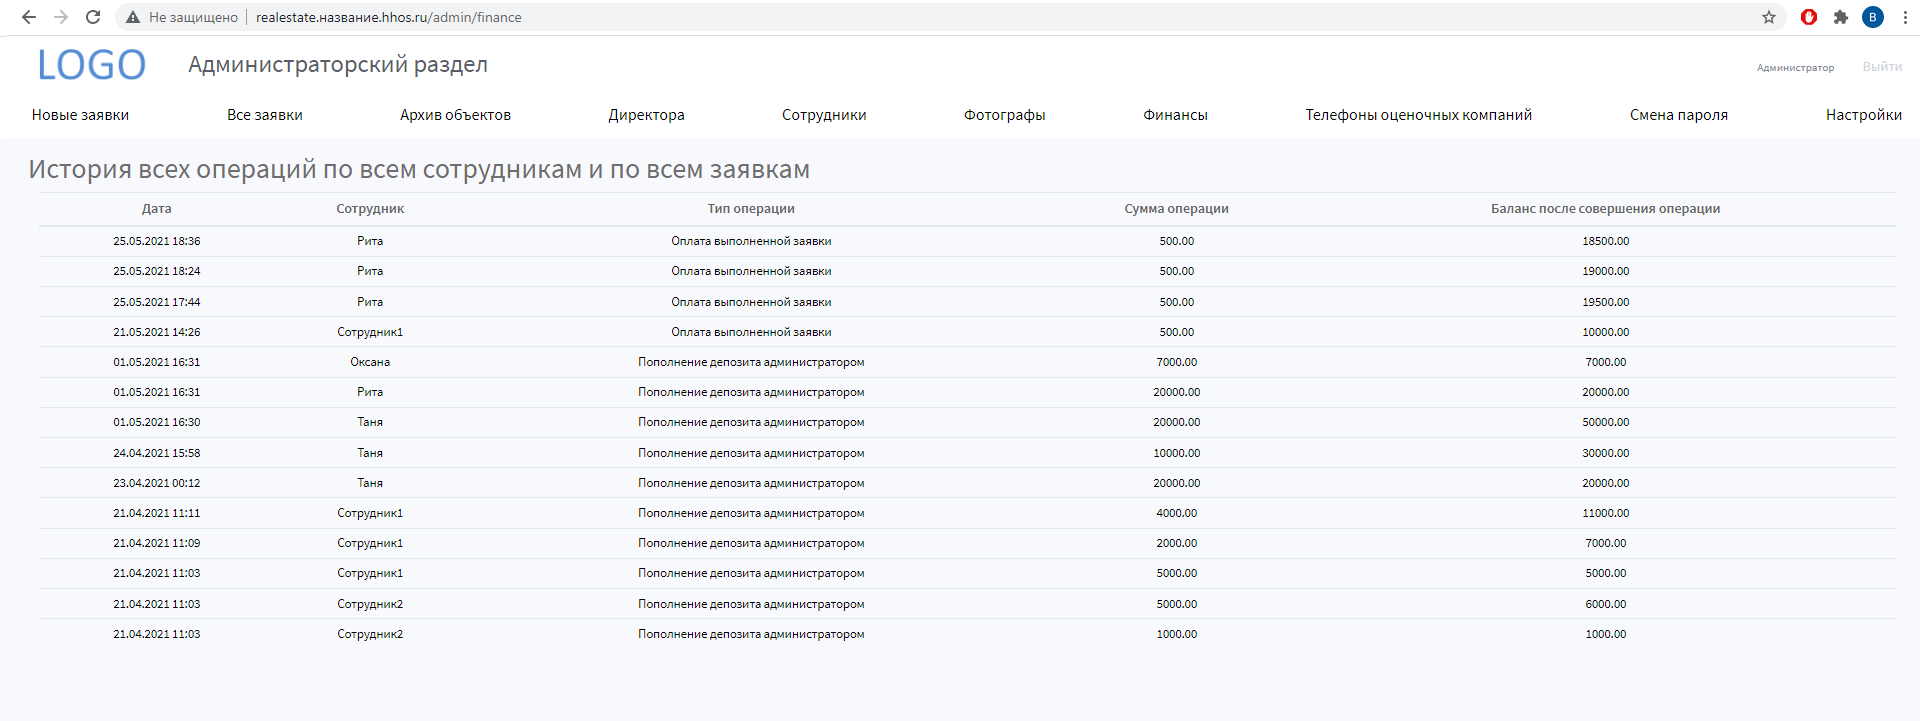The image size is (1920, 721).
Task: Click the Администратор user label
Action: click(1795, 68)
